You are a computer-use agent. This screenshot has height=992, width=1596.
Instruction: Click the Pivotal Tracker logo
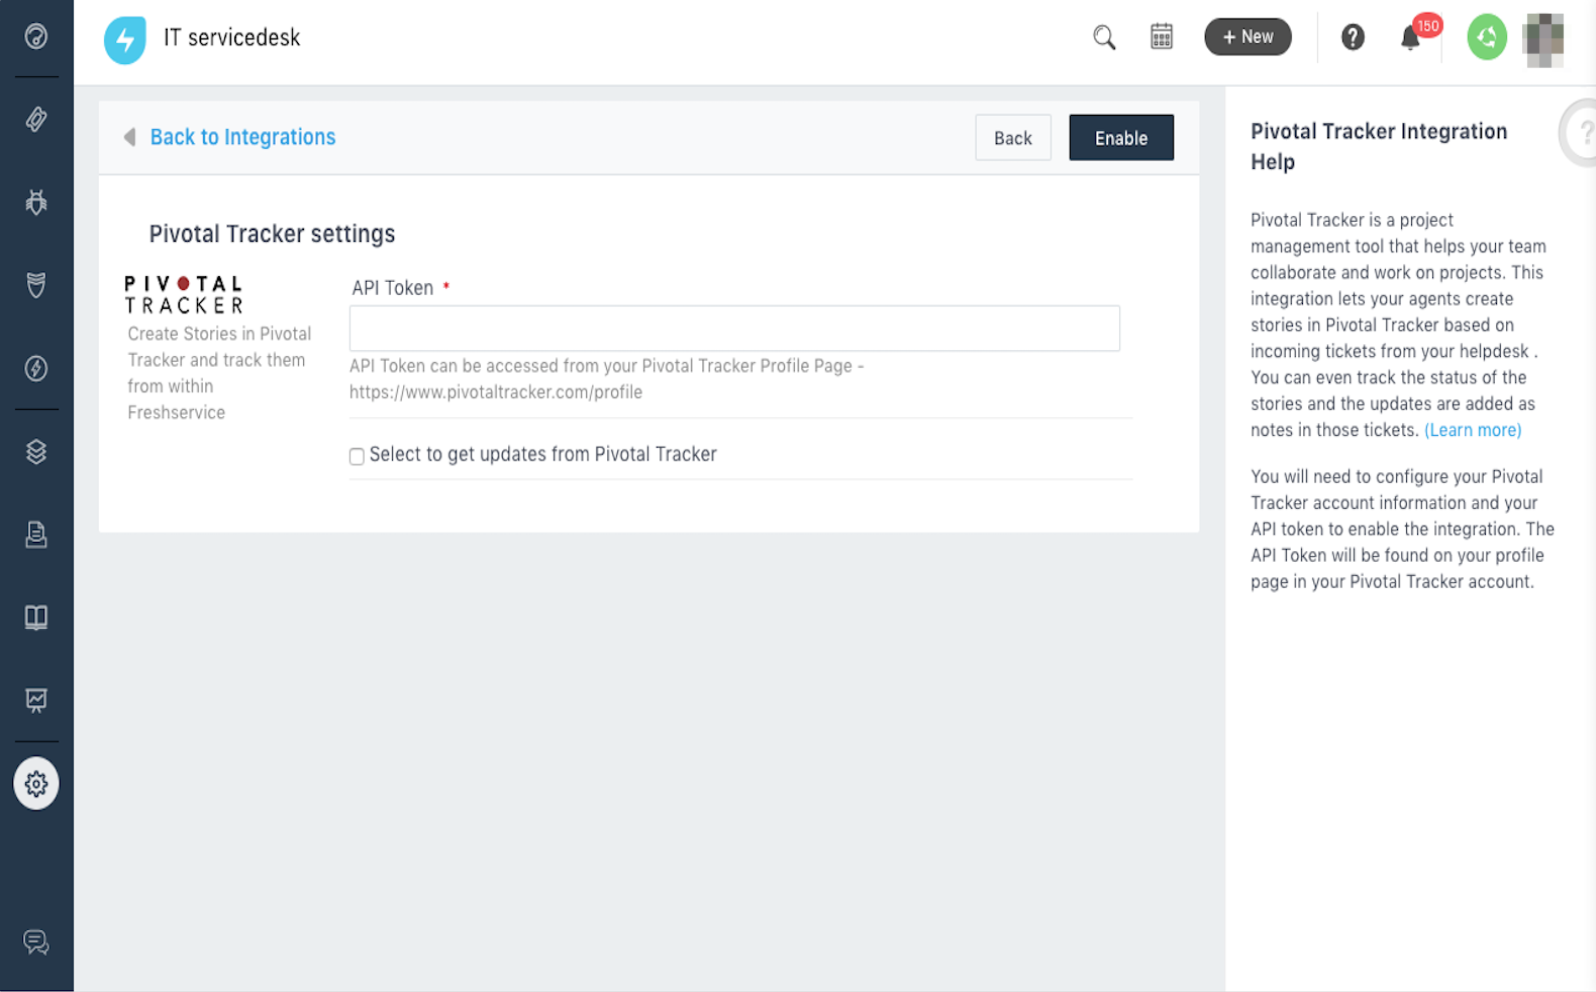point(184,295)
